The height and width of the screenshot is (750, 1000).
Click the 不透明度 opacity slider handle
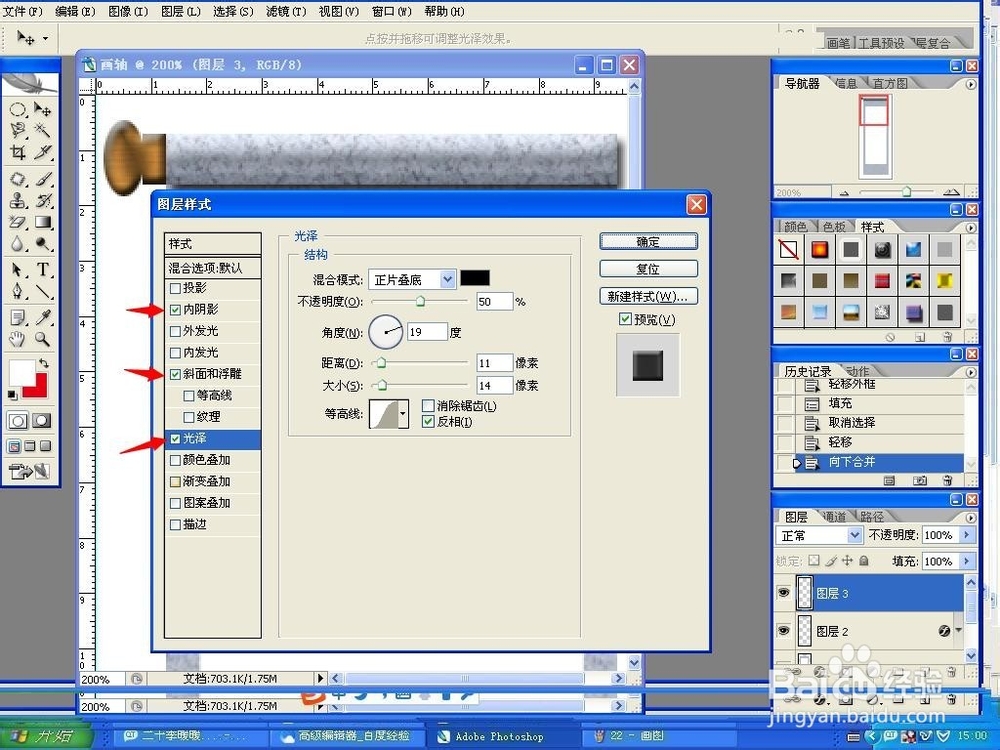tap(420, 301)
